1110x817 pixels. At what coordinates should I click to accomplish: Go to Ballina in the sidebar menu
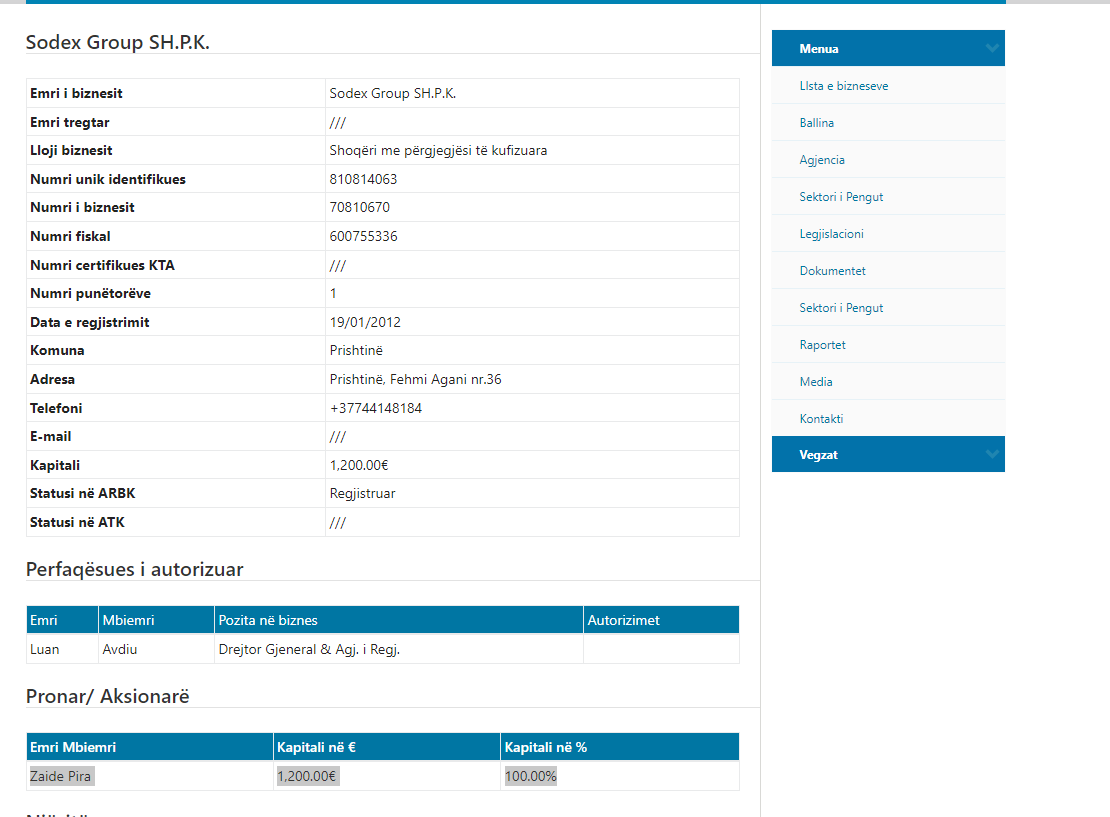(x=816, y=123)
